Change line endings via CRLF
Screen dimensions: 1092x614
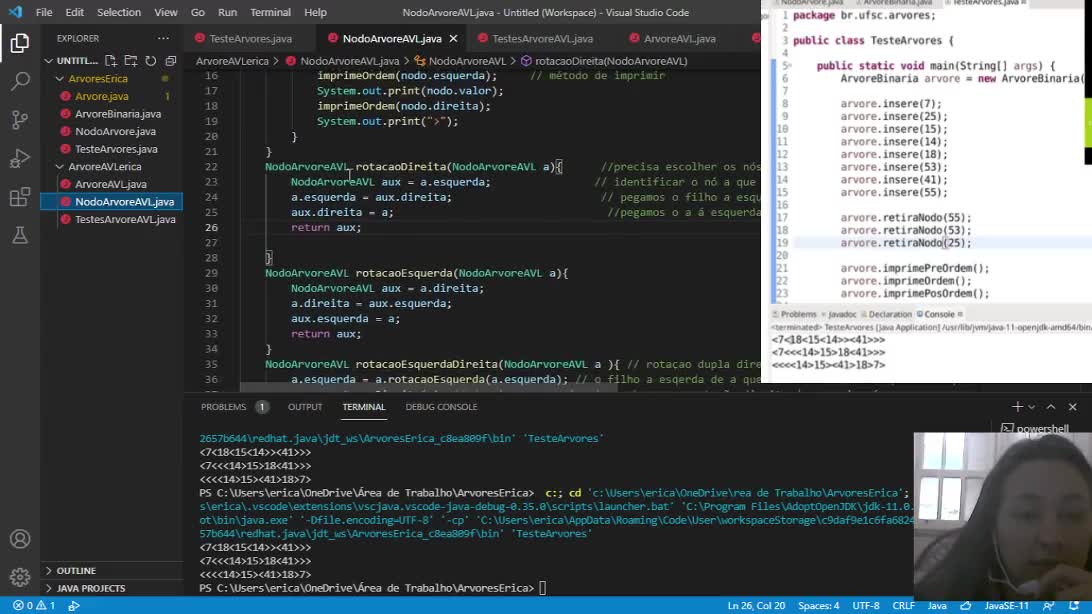tap(903, 606)
